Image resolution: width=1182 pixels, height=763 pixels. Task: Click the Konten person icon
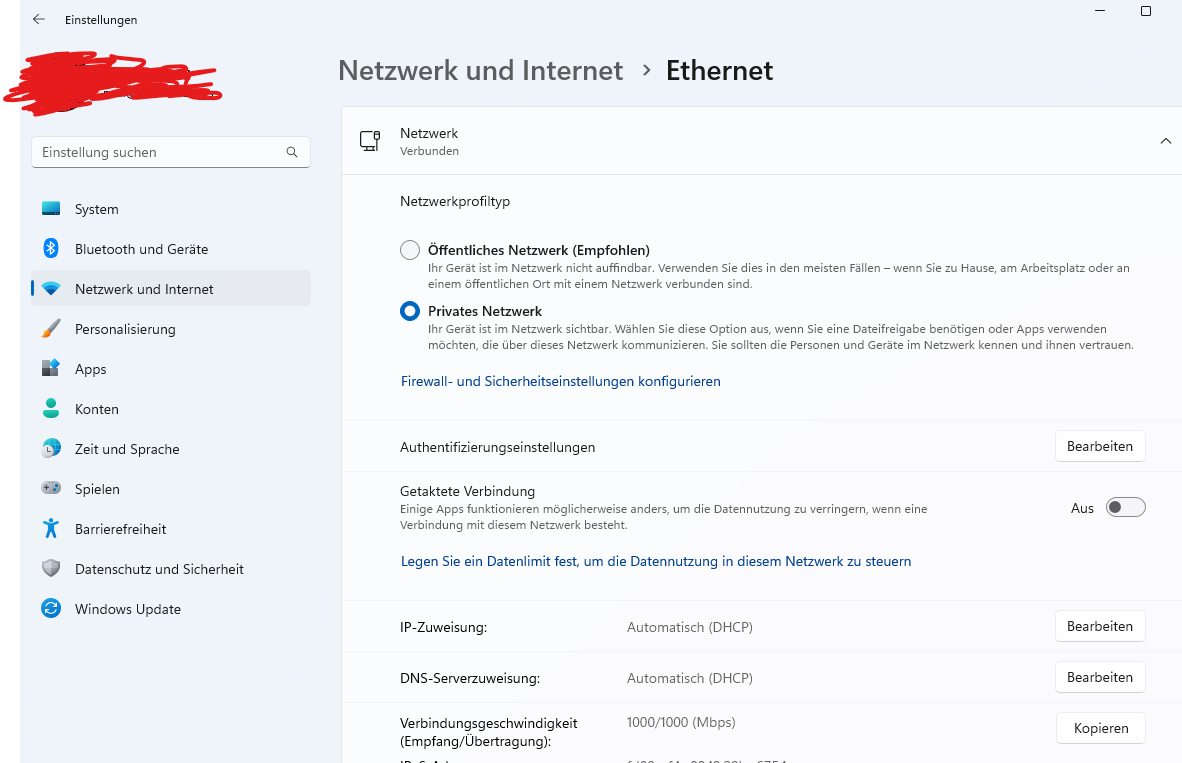coord(51,409)
